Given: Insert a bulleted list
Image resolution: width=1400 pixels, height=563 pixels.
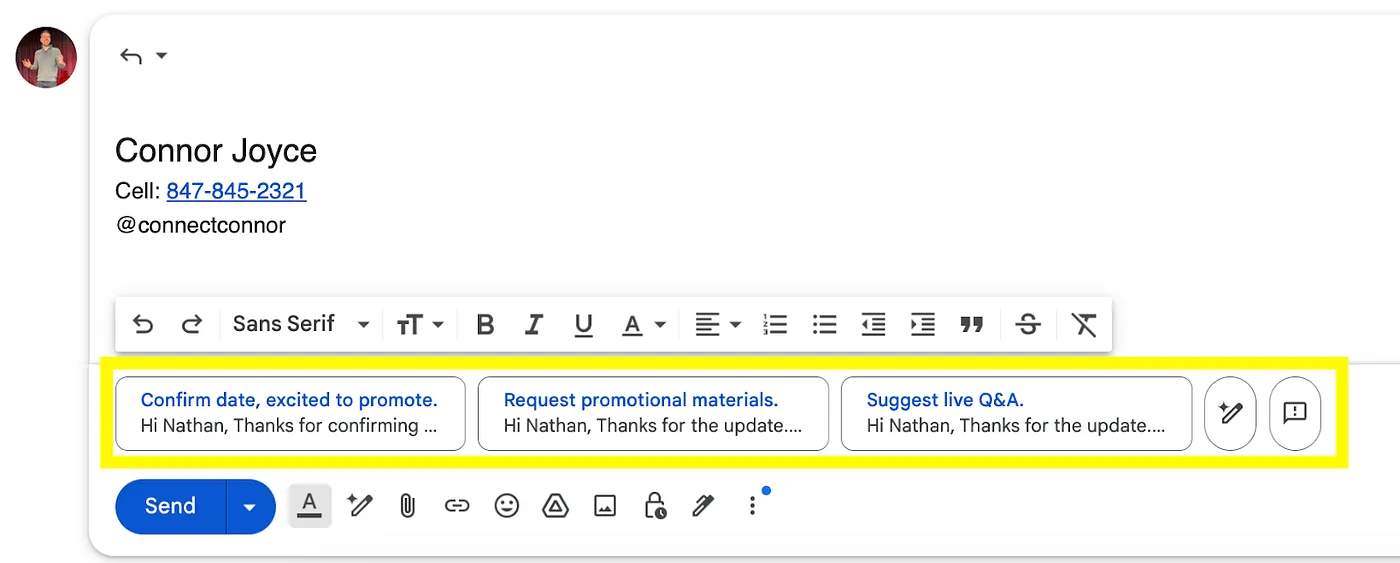Looking at the screenshot, I should (824, 324).
